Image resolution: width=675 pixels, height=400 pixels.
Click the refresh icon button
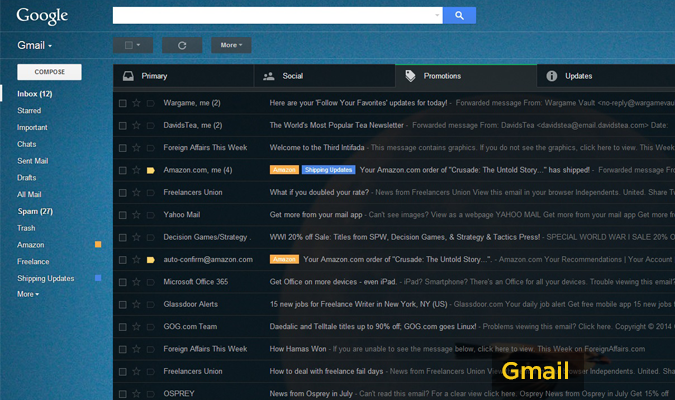182,45
